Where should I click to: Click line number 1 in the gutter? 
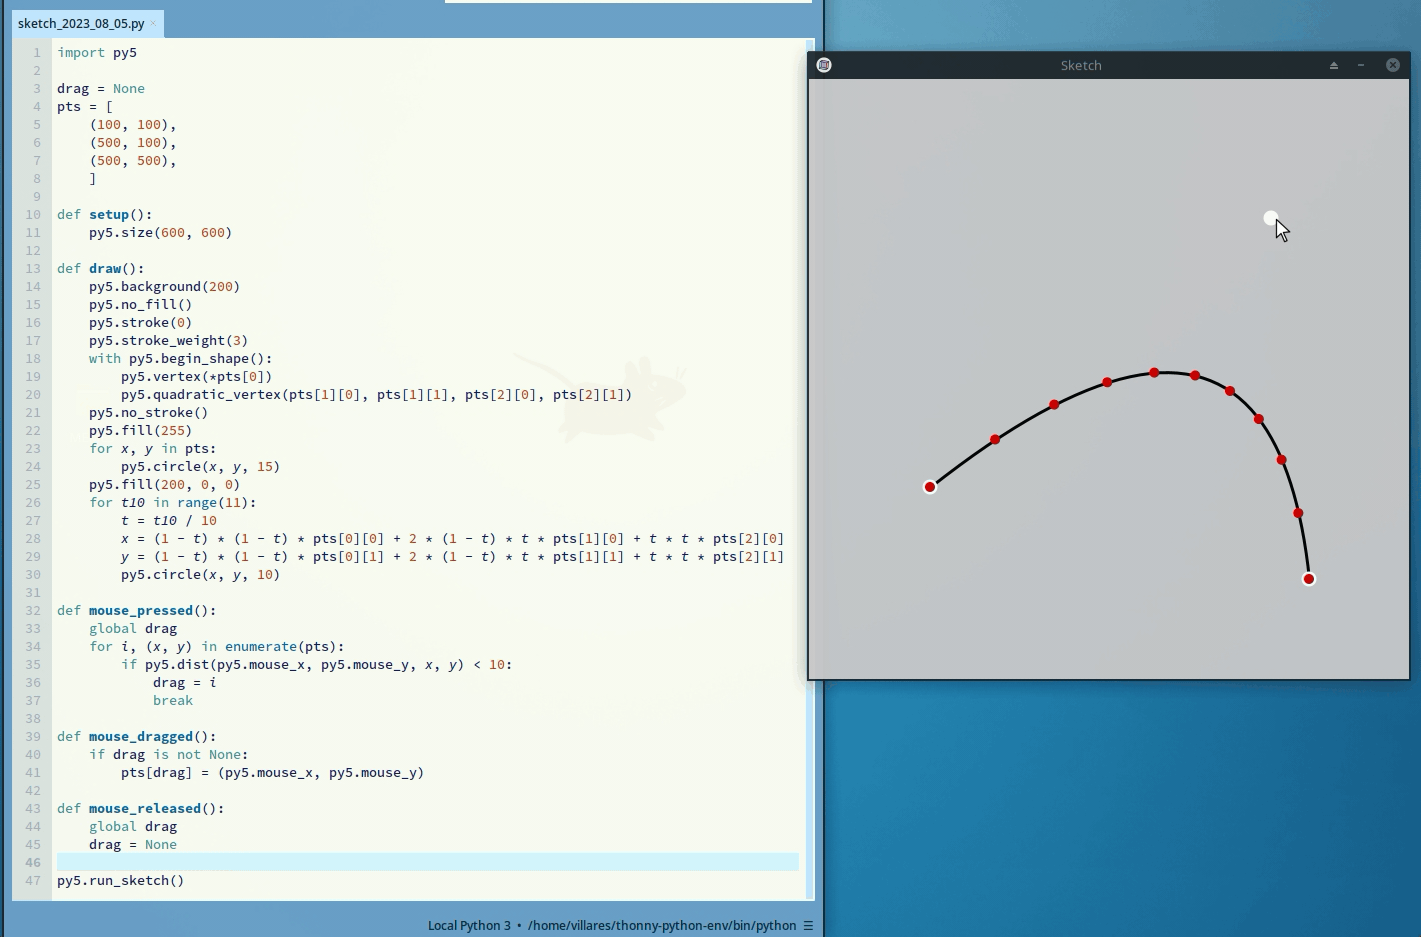(x=36, y=52)
